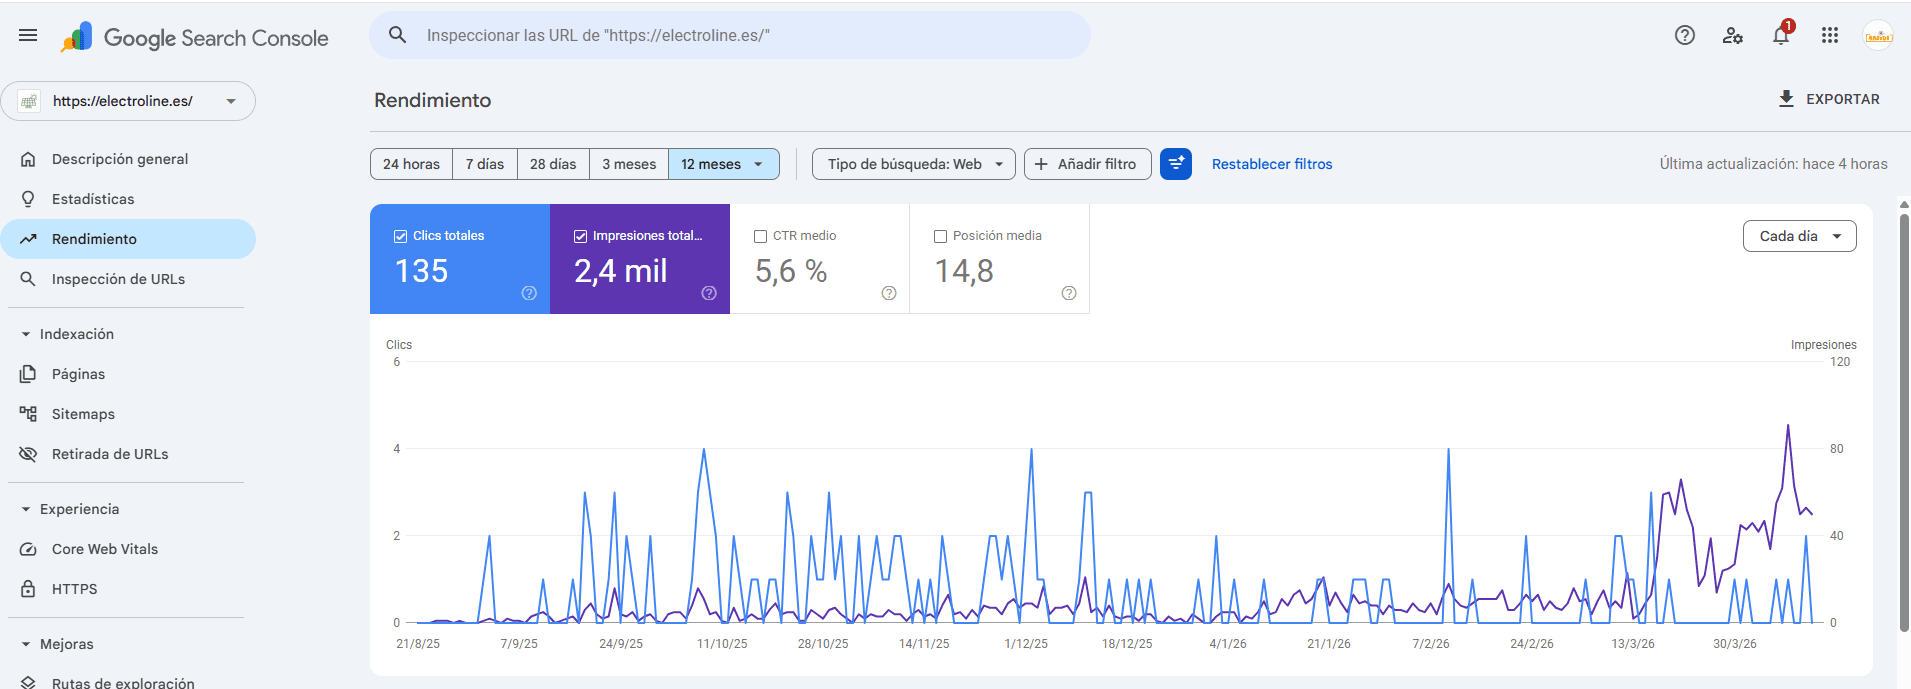Open Estadísticas in the sidebar
Viewport: 1911px width, 689px height.
[128, 199]
